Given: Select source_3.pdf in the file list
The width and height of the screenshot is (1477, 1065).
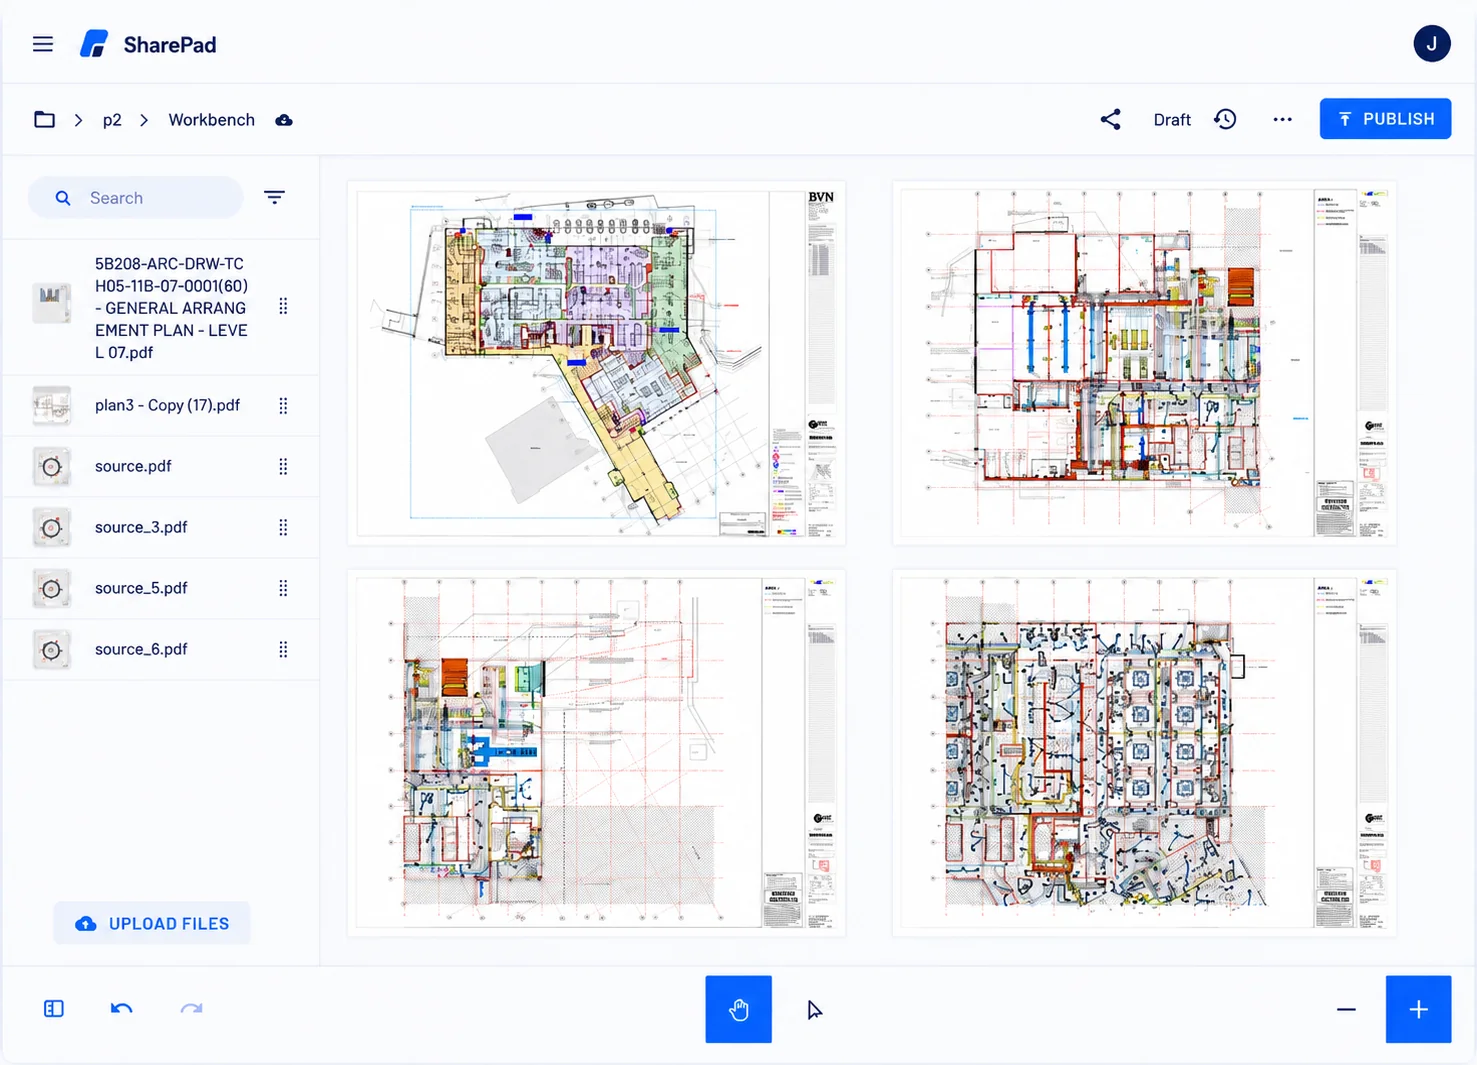Looking at the screenshot, I should tap(161, 528).
